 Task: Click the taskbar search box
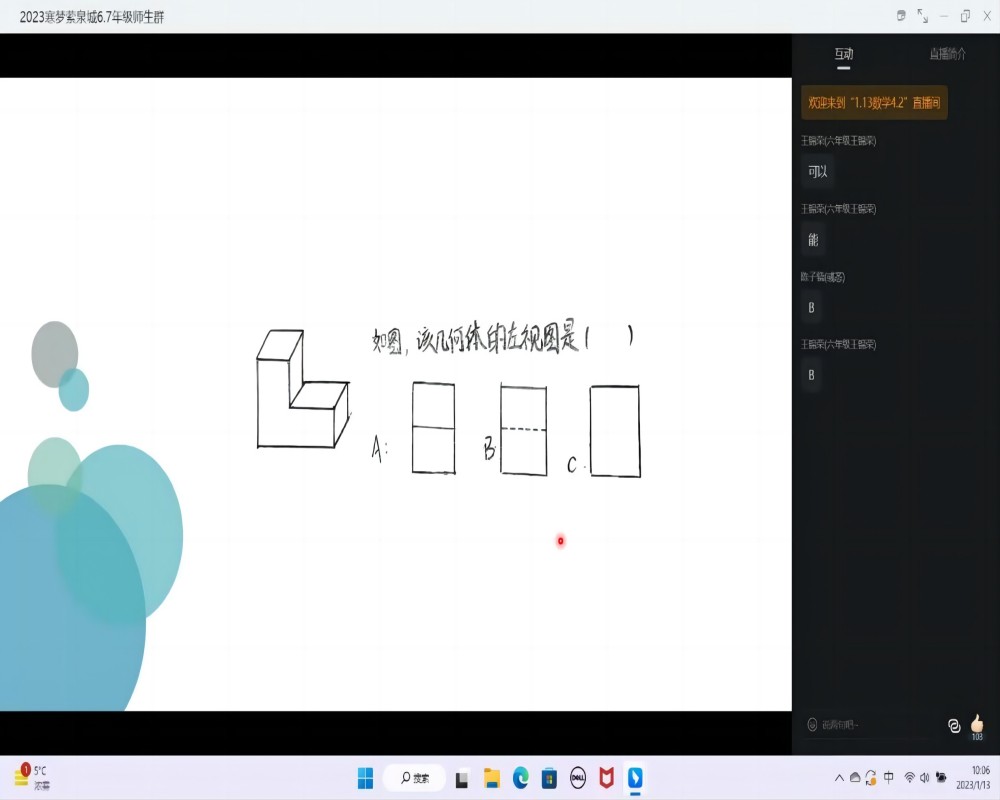pyautogui.click(x=415, y=777)
